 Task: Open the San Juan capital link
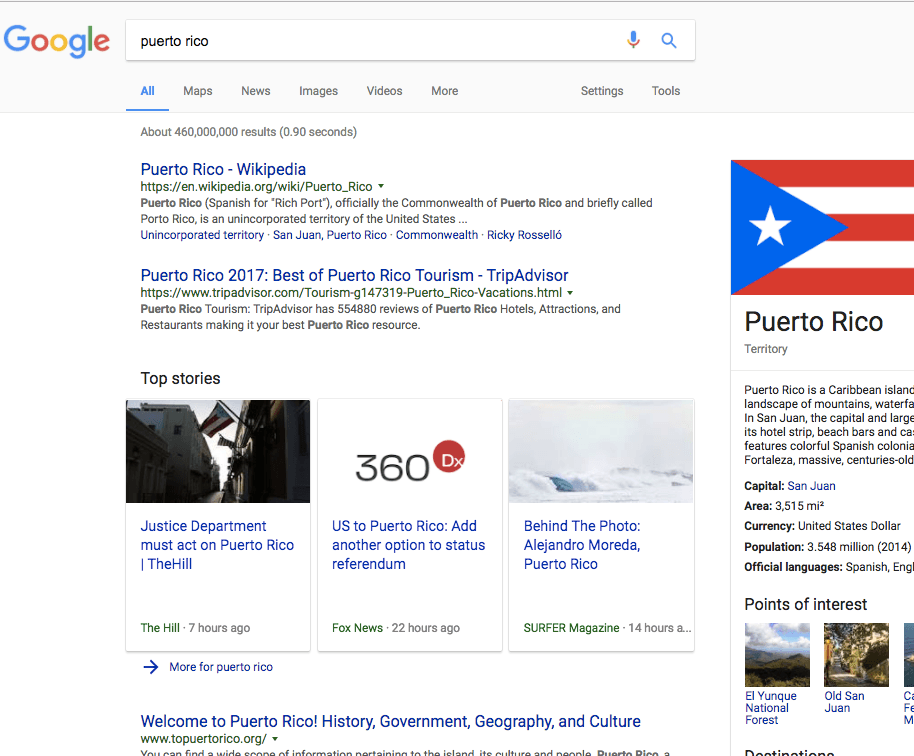(x=811, y=486)
